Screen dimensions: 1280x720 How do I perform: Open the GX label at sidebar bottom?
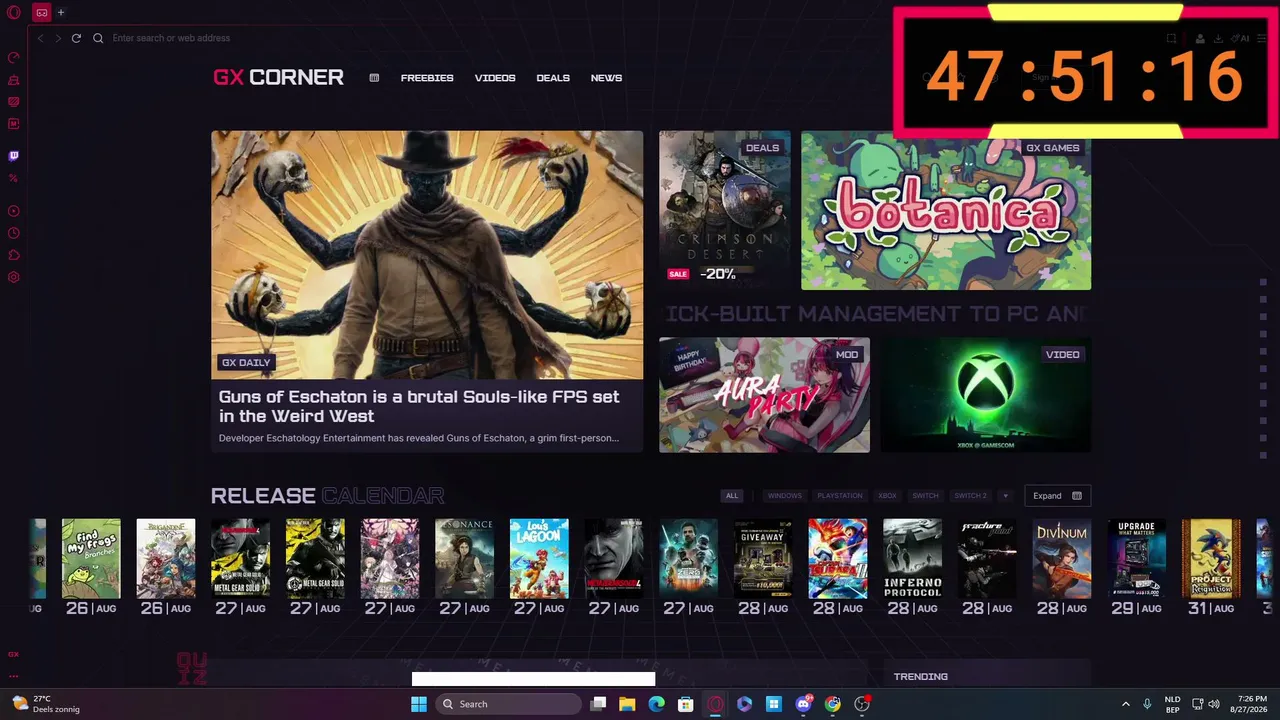(x=14, y=655)
